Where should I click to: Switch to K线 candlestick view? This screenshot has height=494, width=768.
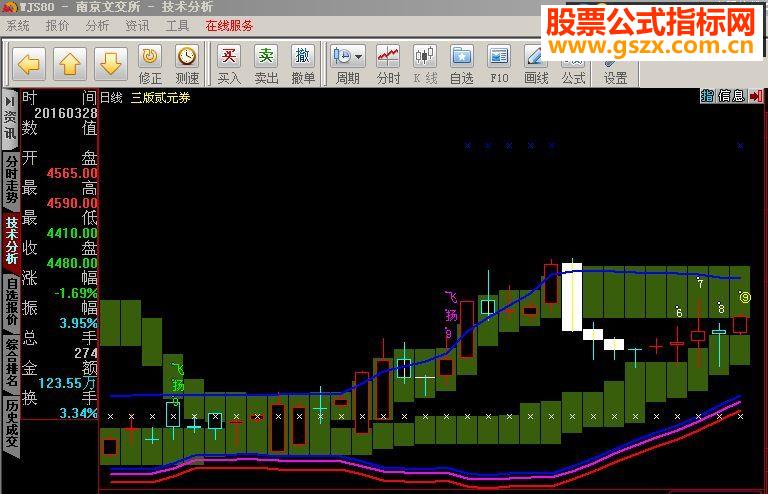tap(425, 65)
